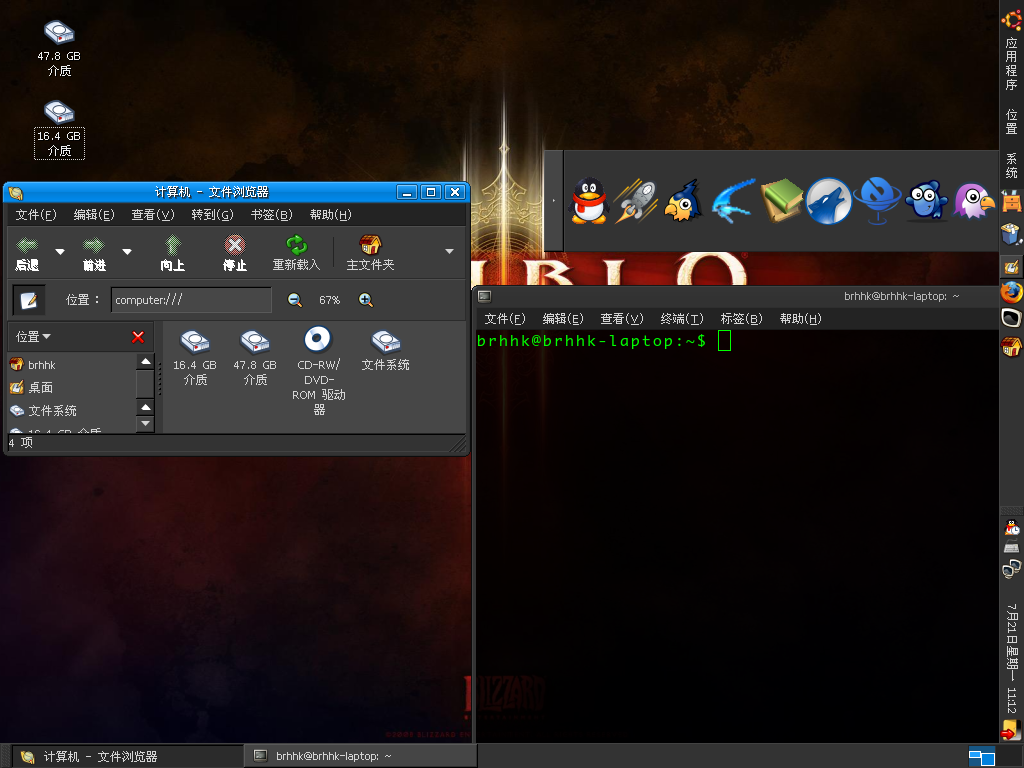1024x768 pixels.
Task: Select the 文件系统 icon in file pane
Action: point(385,351)
